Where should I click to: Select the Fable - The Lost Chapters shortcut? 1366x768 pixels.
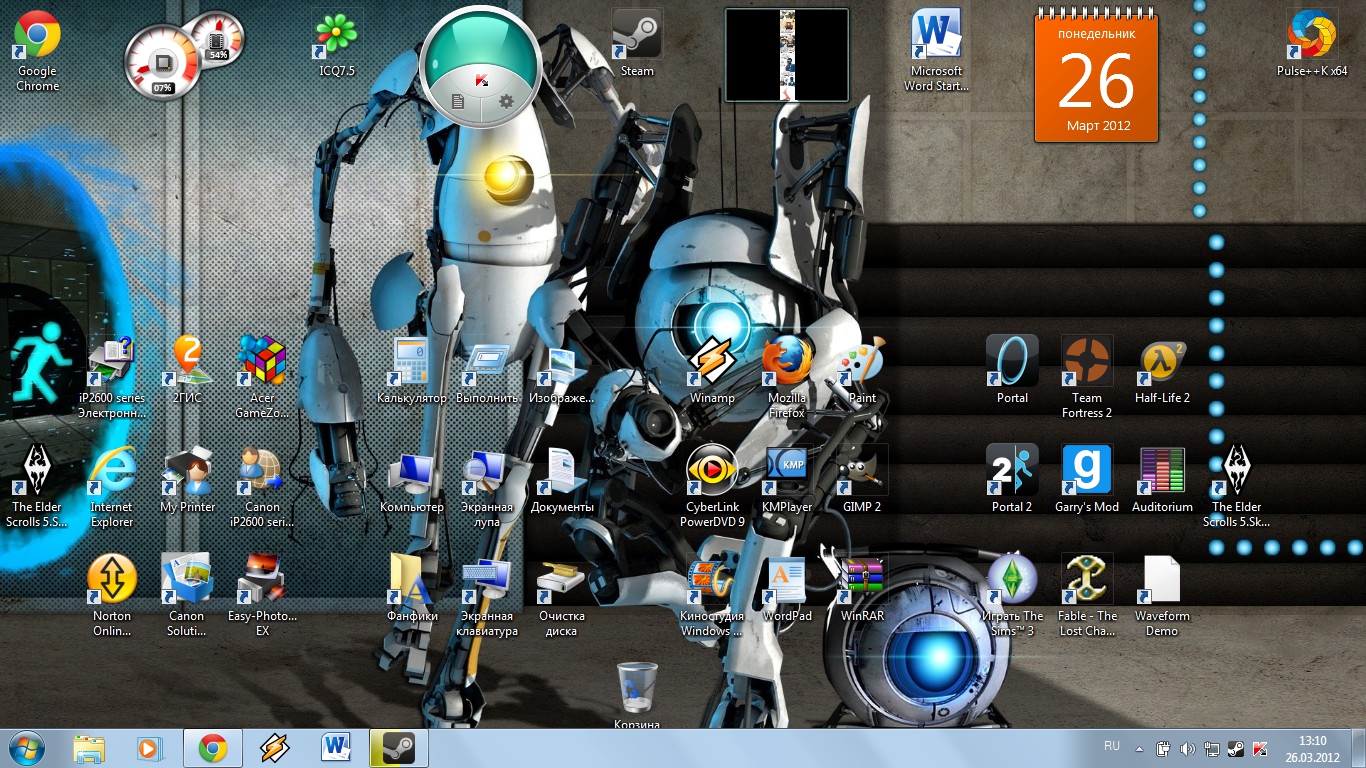[x=1087, y=596]
